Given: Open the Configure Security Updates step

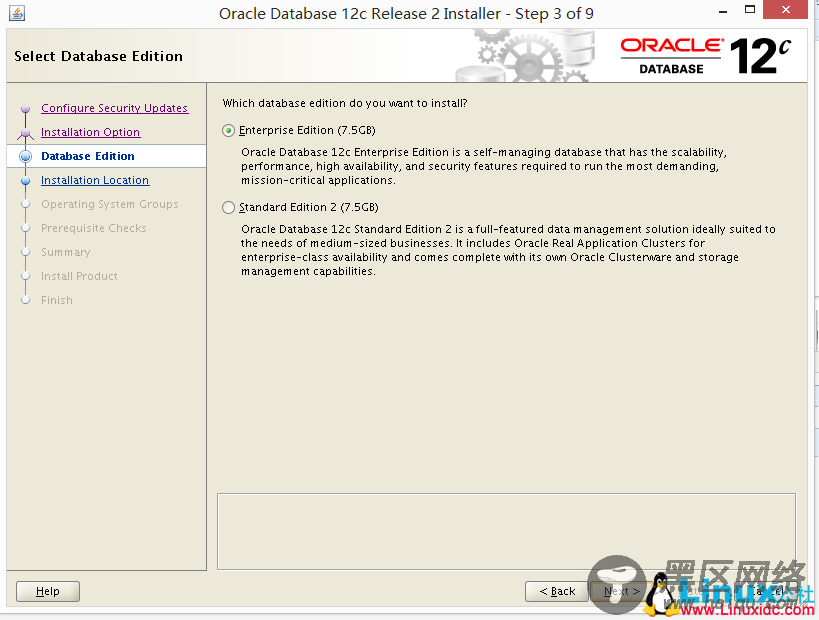Looking at the screenshot, I should (x=114, y=108).
